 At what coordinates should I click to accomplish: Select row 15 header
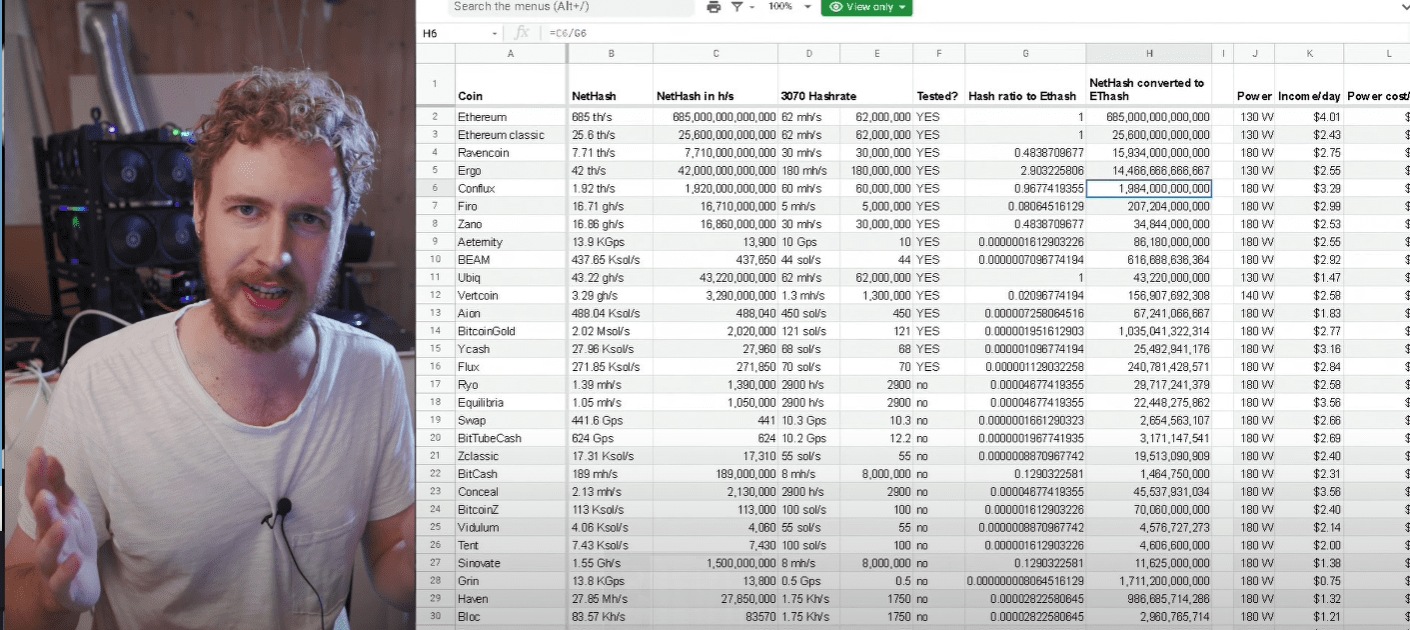(x=435, y=349)
